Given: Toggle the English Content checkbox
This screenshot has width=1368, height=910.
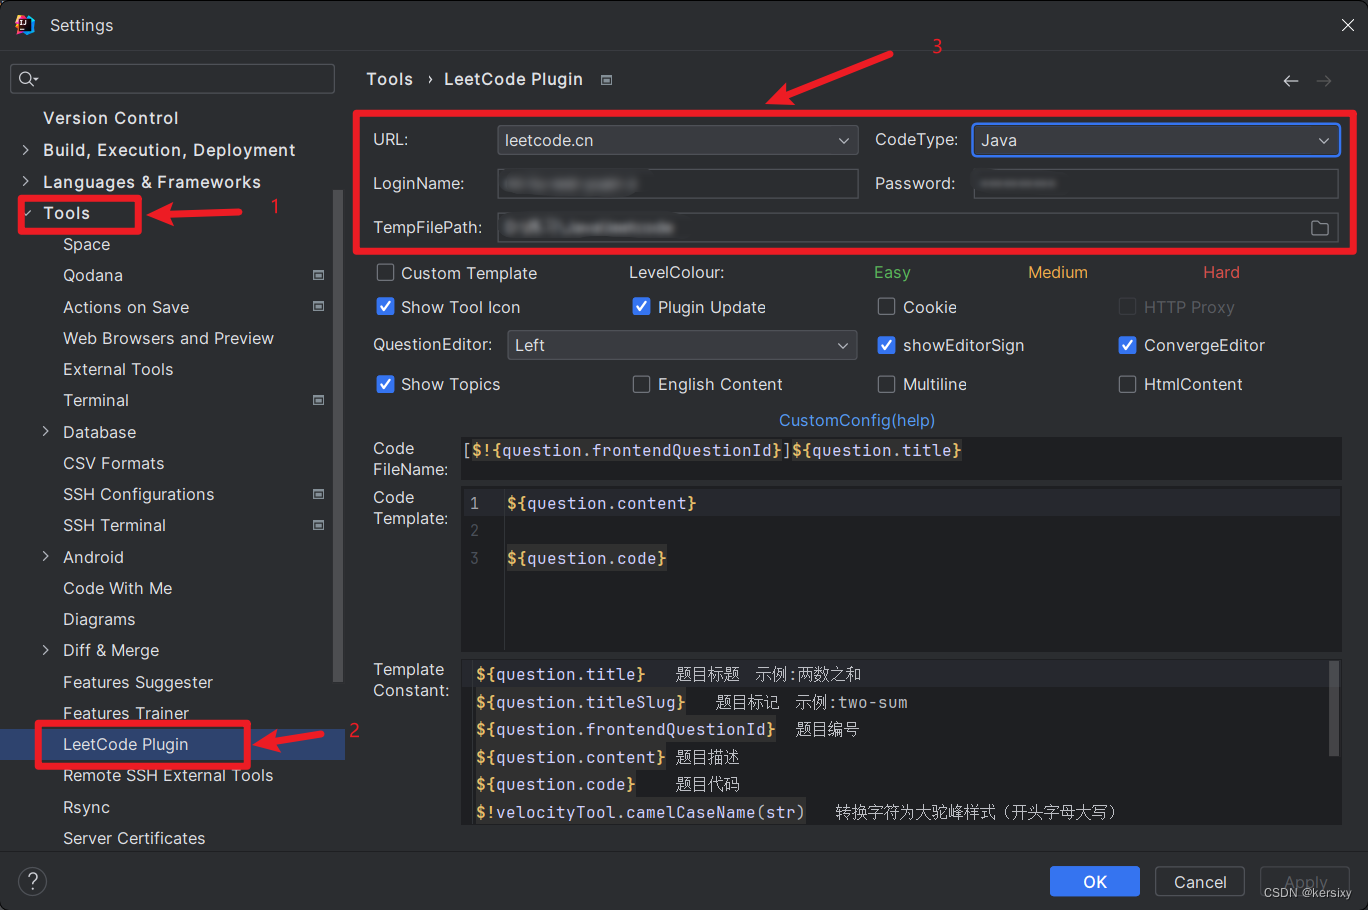Looking at the screenshot, I should click(x=641, y=383).
